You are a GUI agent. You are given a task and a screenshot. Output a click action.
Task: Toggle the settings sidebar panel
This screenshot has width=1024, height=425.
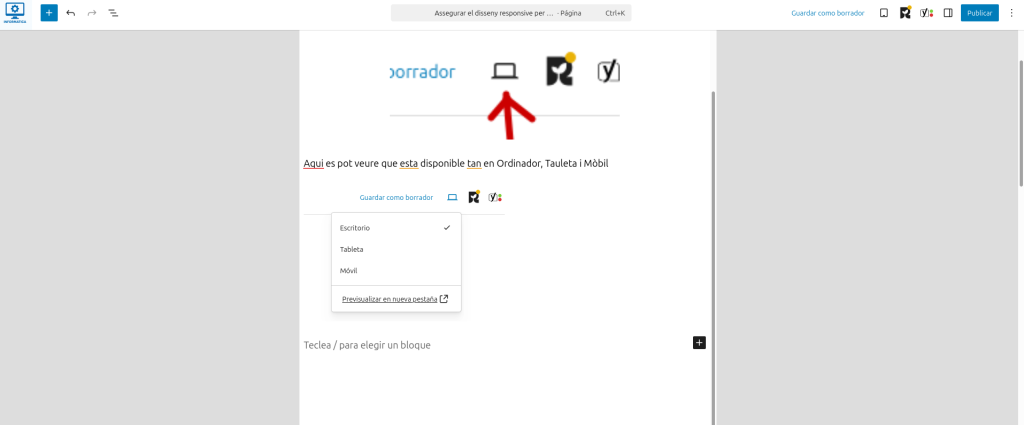click(948, 13)
